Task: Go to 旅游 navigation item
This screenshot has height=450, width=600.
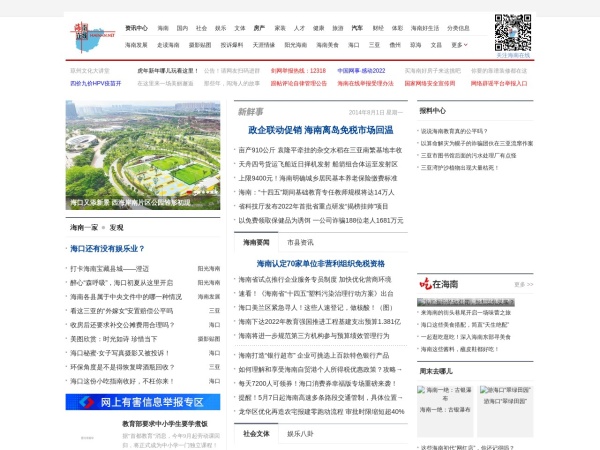Action: (338, 28)
